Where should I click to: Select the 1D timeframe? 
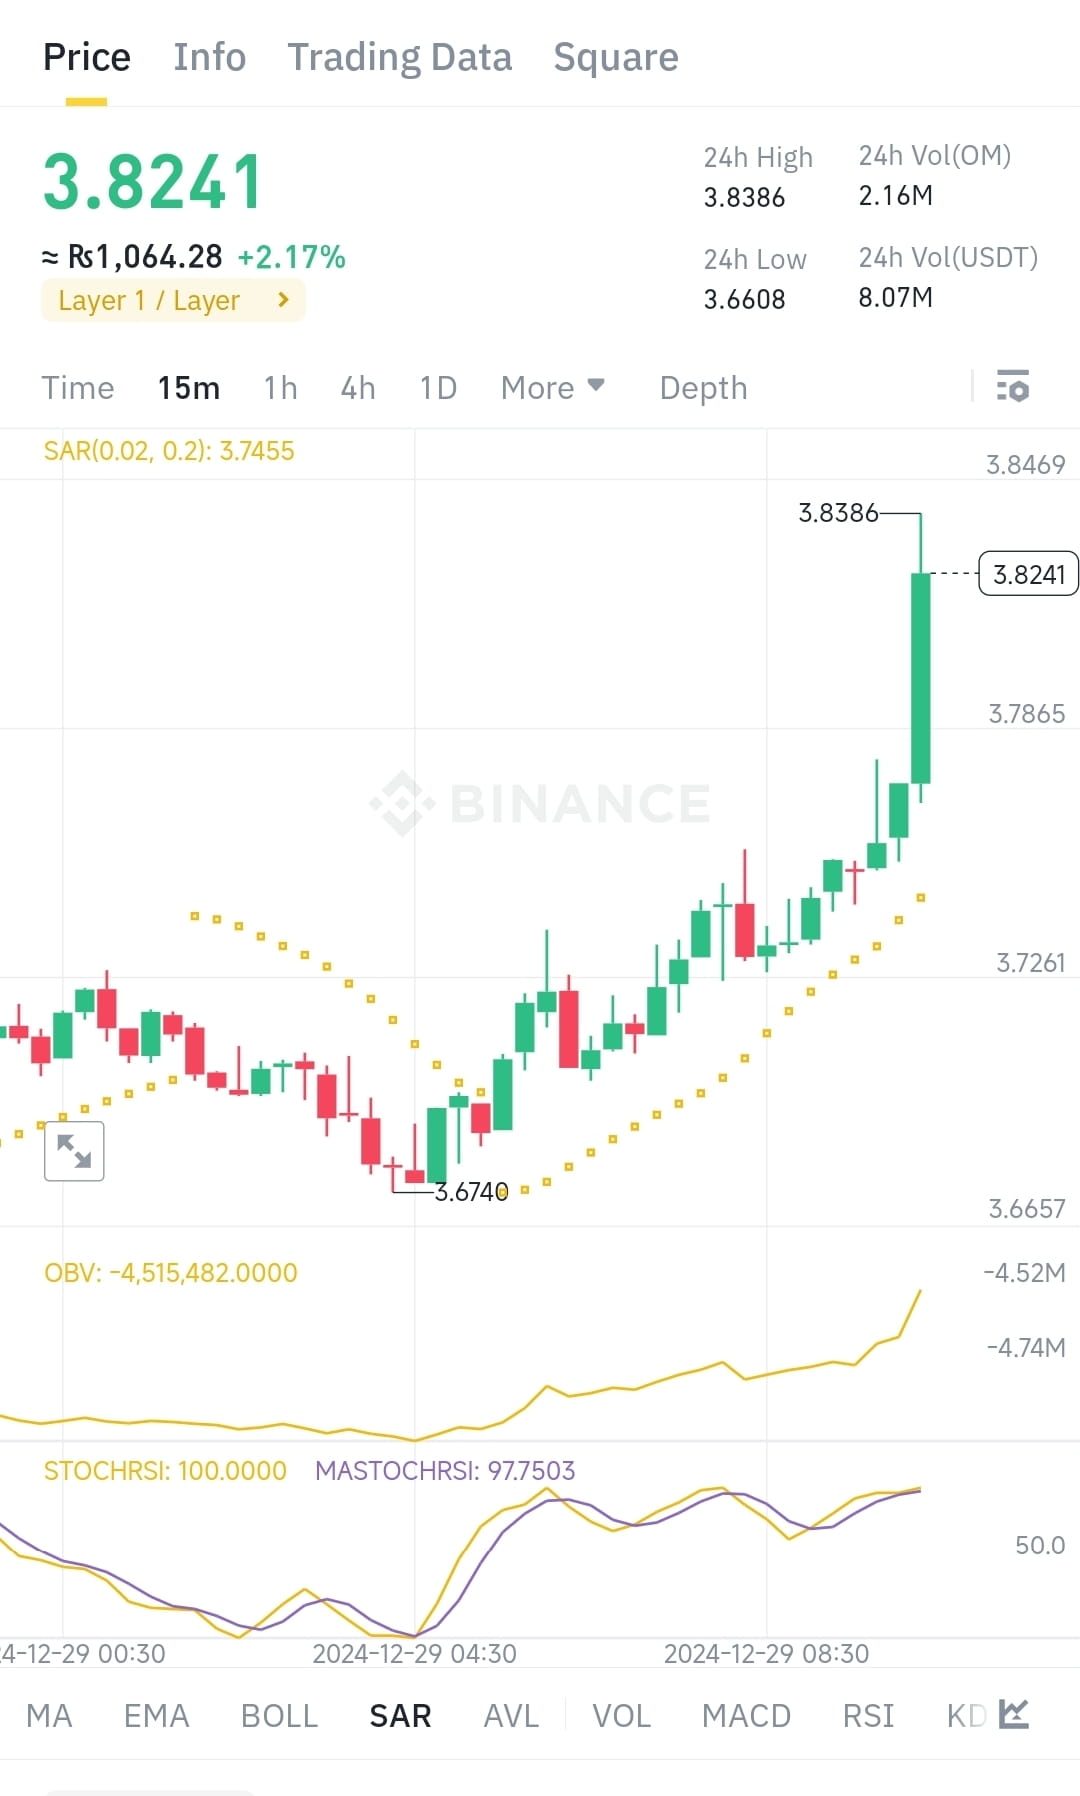click(437, 387)
